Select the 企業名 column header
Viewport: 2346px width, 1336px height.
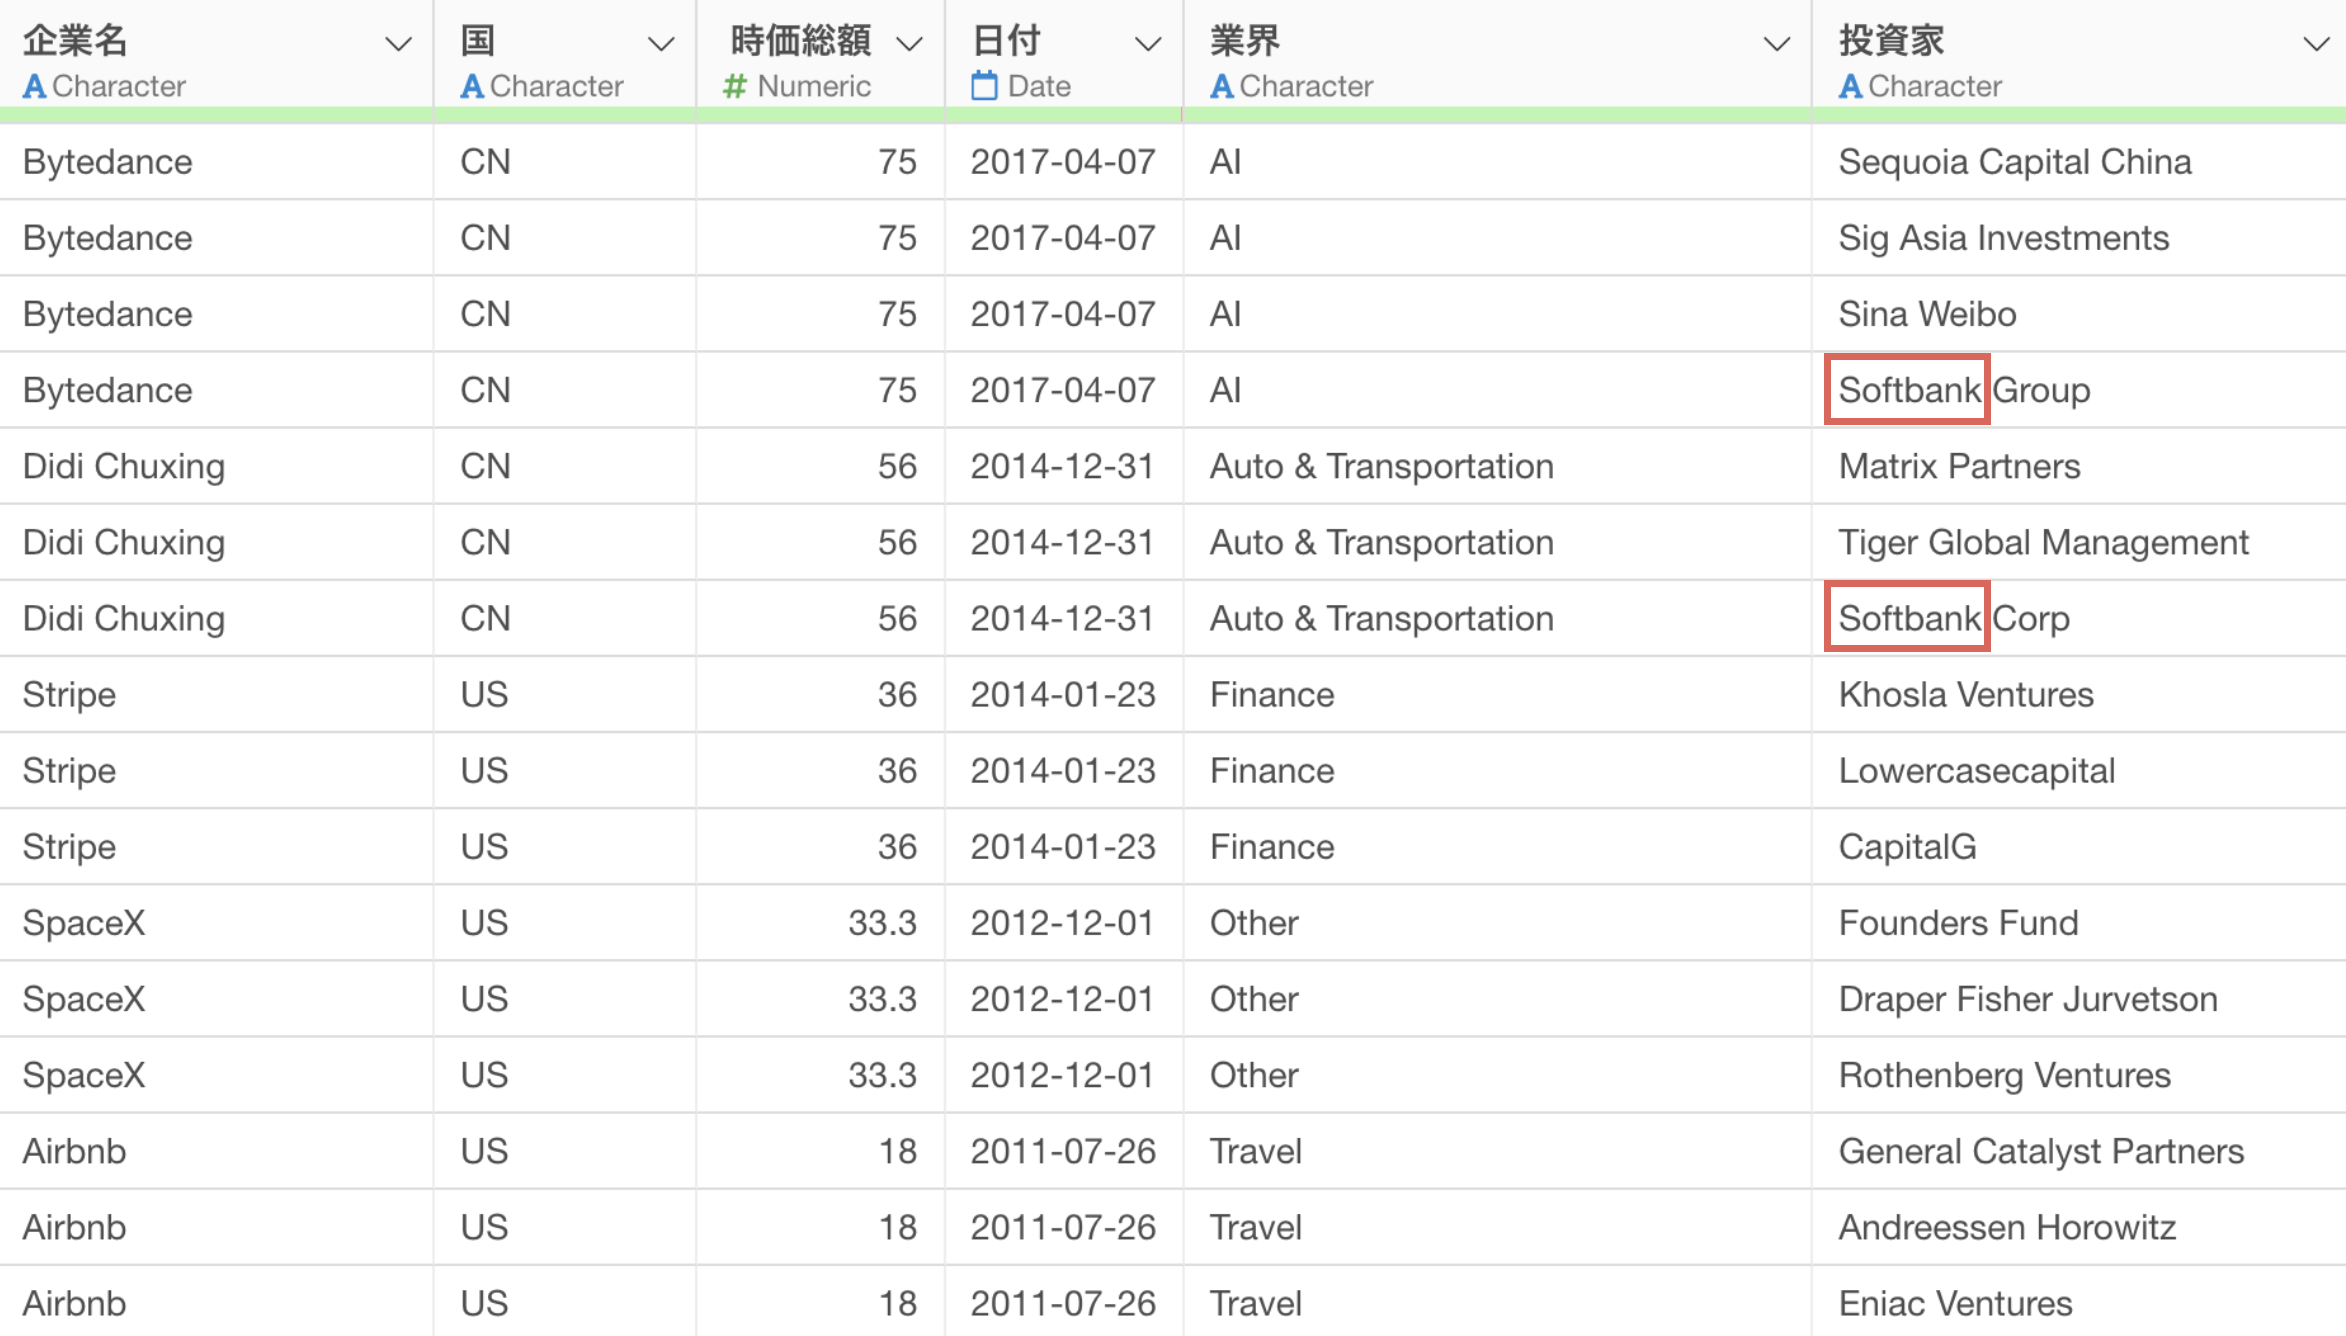click(x=216, y=55)
